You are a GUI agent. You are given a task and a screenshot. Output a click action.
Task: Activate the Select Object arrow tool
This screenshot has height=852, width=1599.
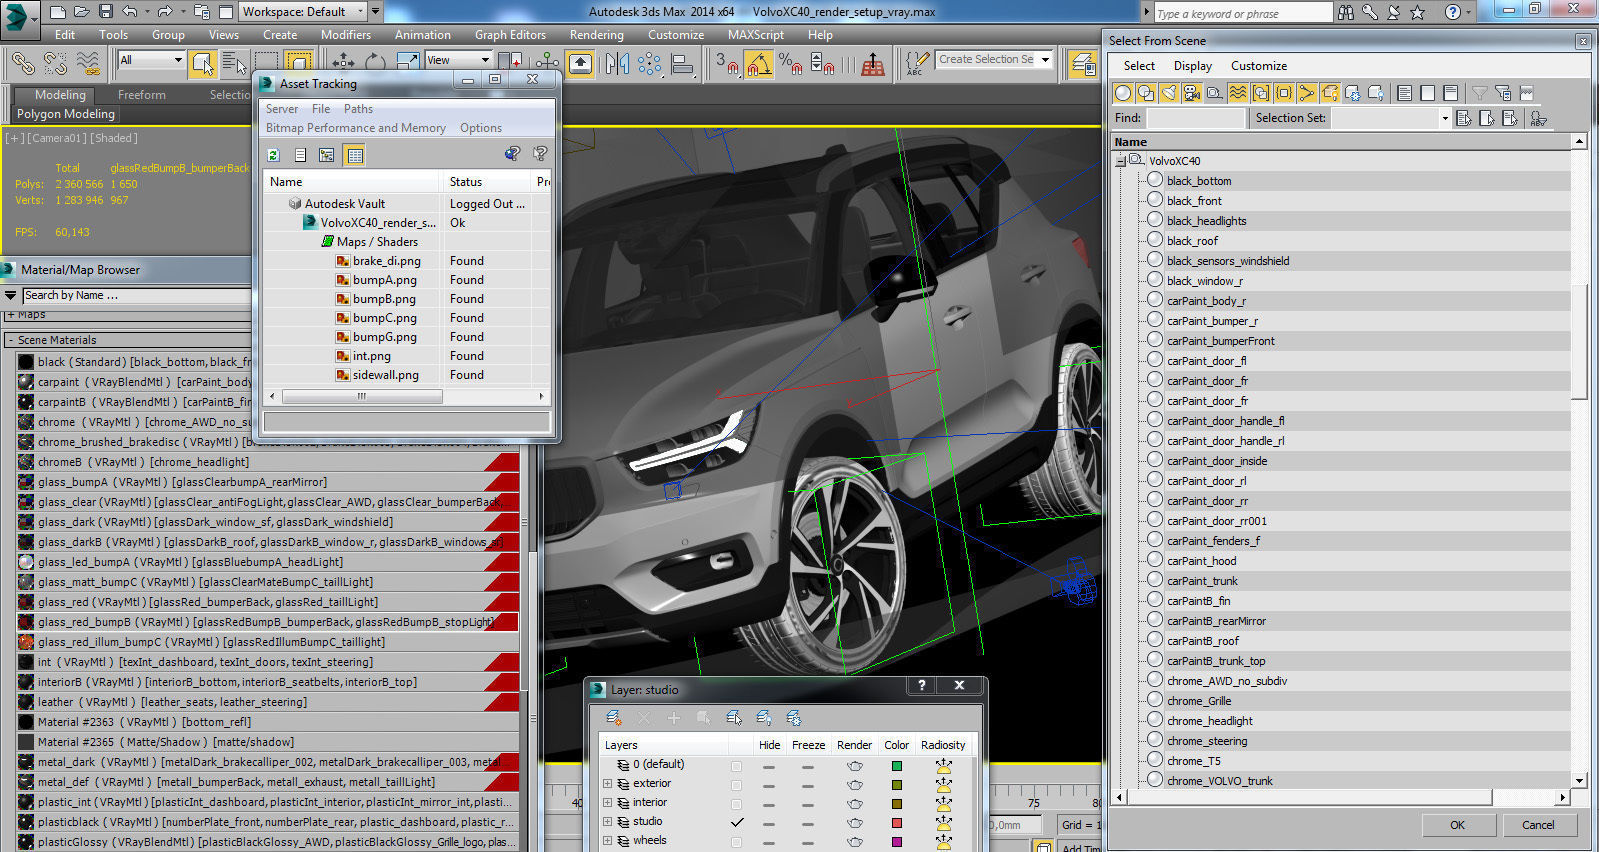[203, 63]
